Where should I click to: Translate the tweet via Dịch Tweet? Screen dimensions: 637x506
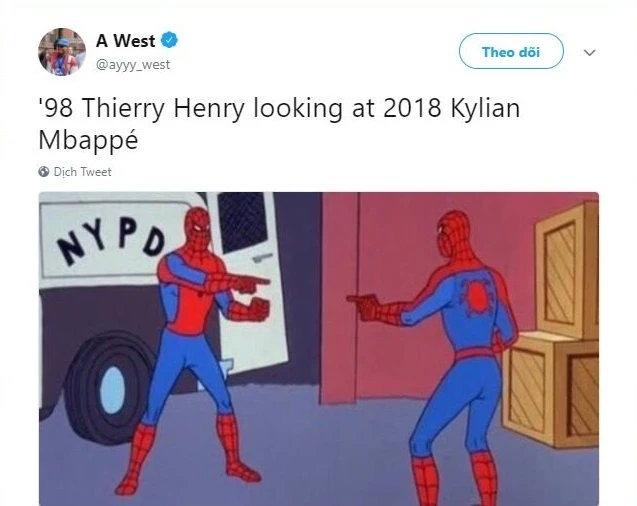[82, 172]
